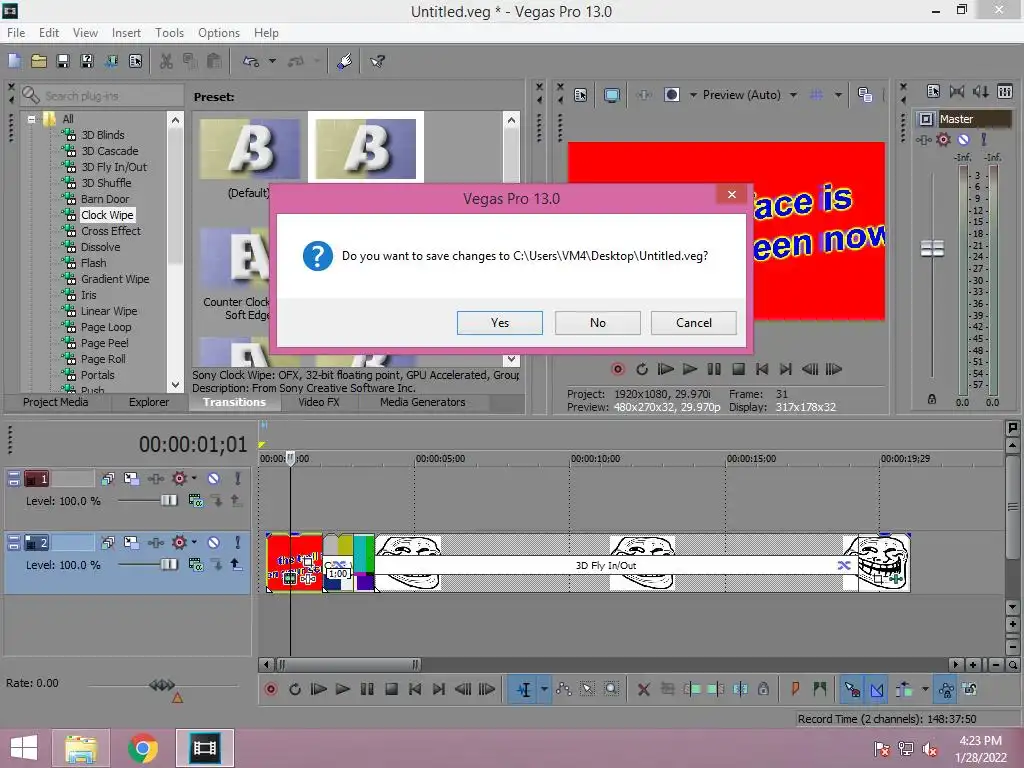This screenshot has width=1024, height=768.
Task: Select the Page Peel transition
Action: click(x=104, y=343)
